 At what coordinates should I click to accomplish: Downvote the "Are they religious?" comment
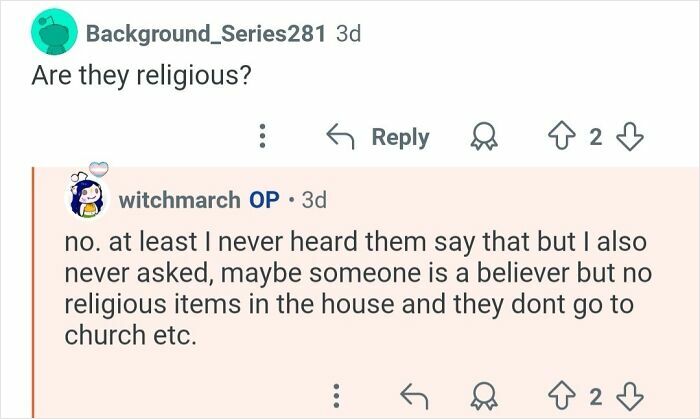[630, 137]
